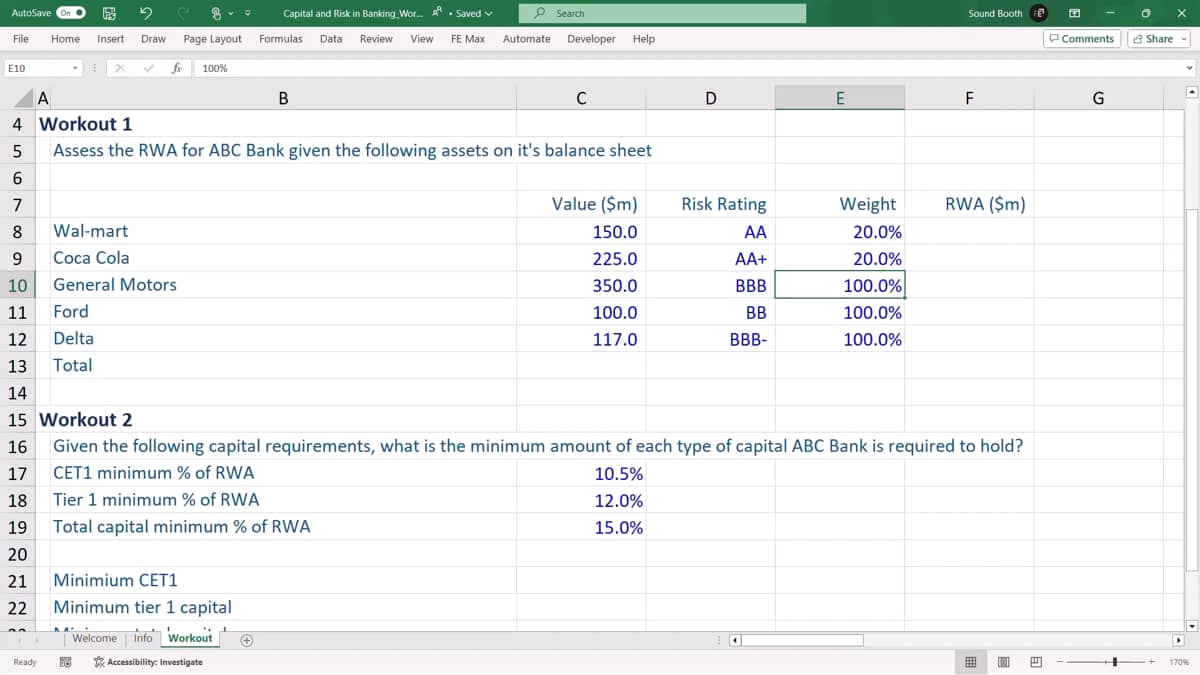Click the zoom slider handle
This screenshot has width=1200, height=675.
[x=1114, y=662]
